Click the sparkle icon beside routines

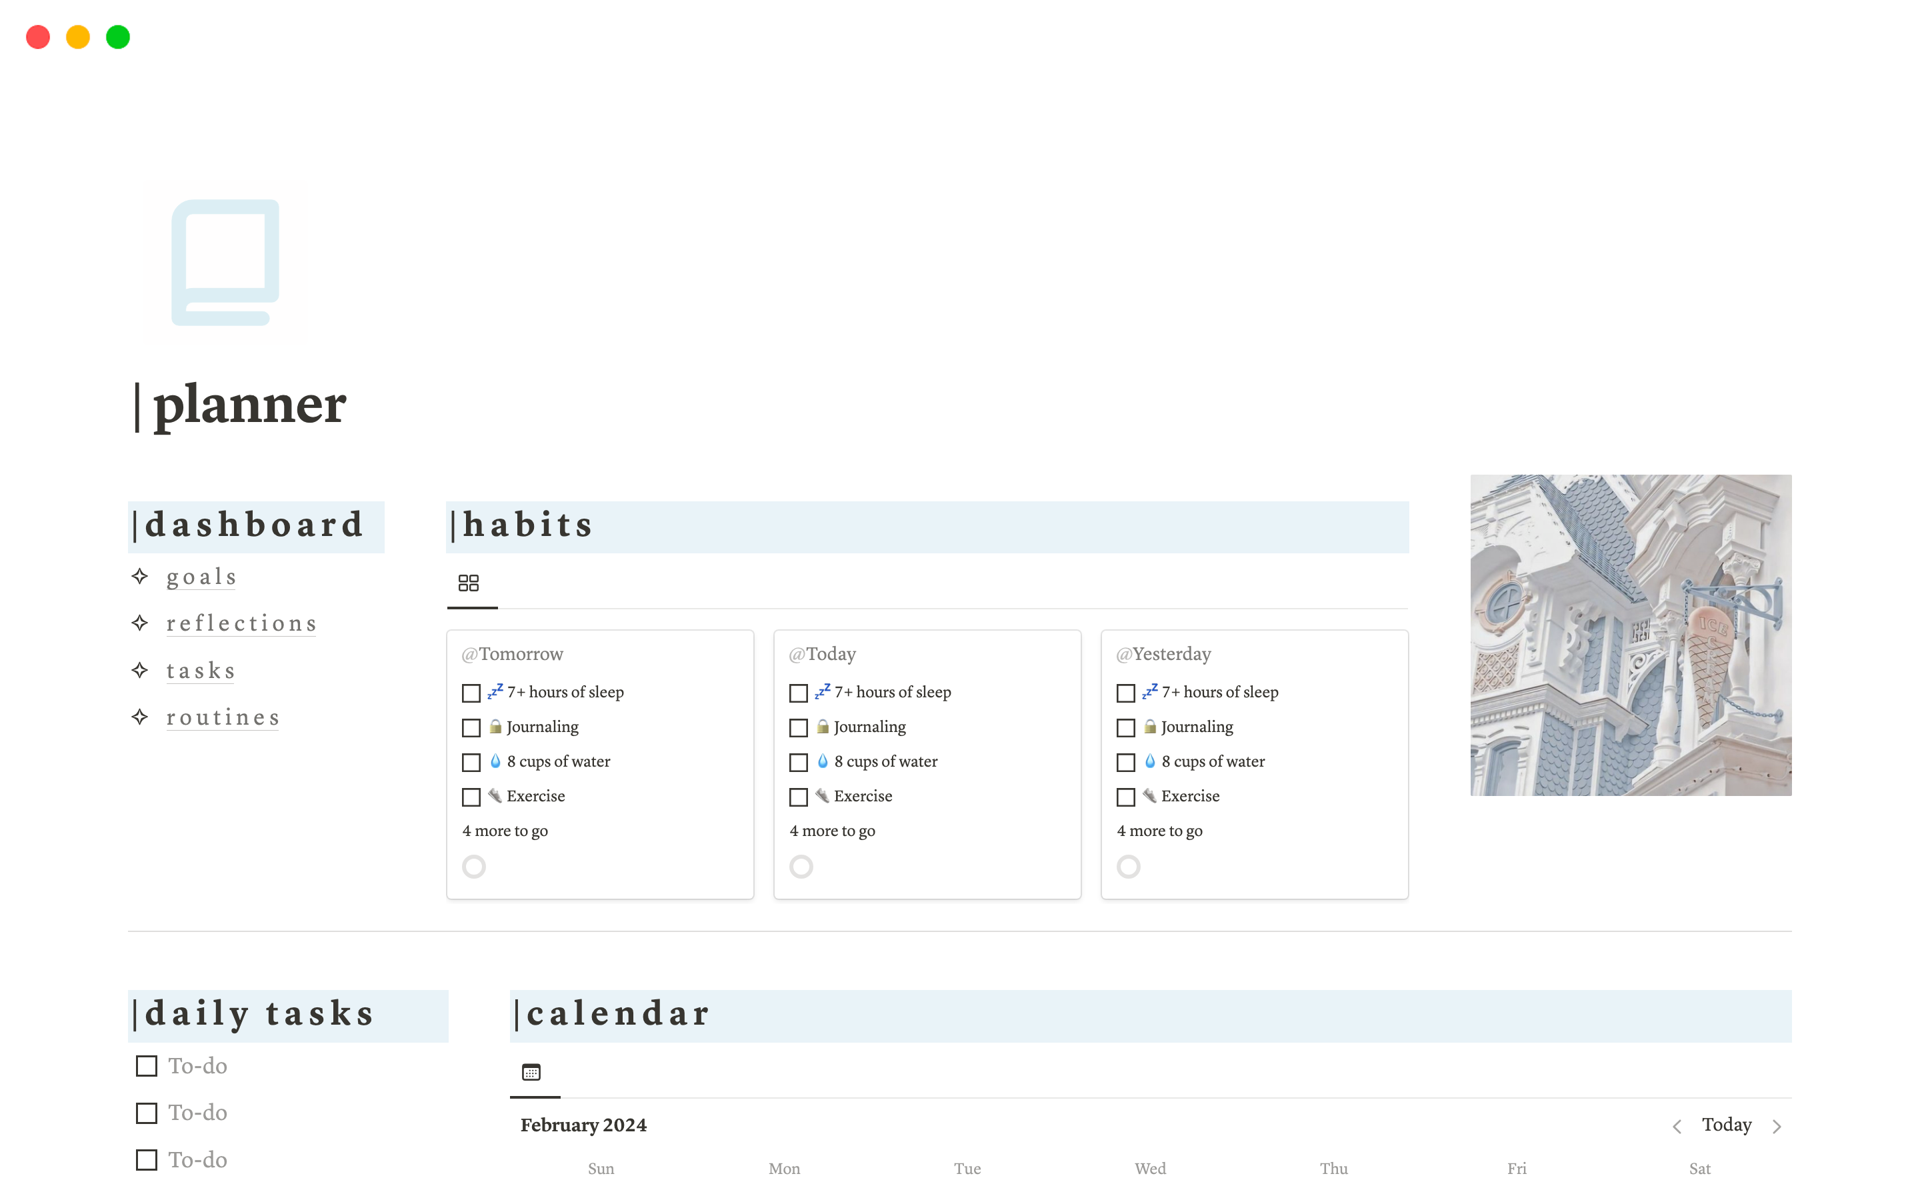tap(140, 717)
